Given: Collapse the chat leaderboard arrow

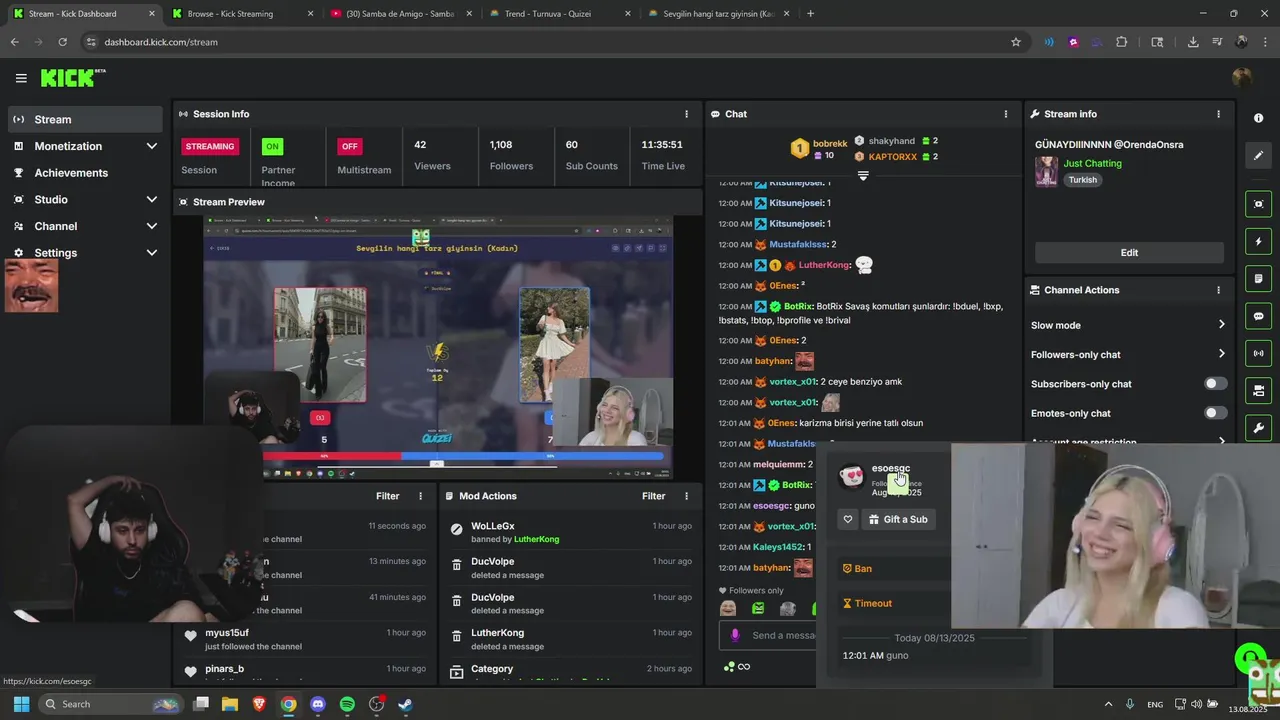Looking at the screenshot, I should tap(863, 176).
